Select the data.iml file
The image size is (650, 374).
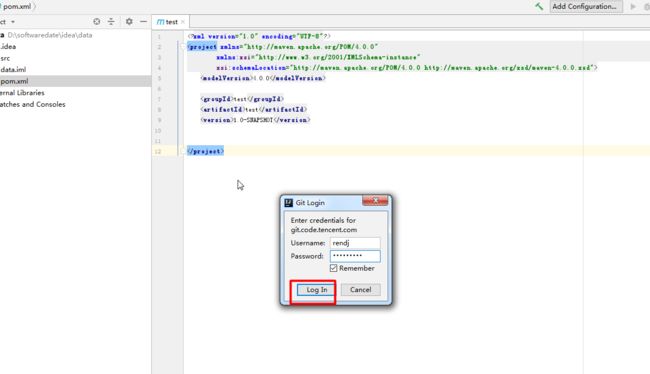13,70
